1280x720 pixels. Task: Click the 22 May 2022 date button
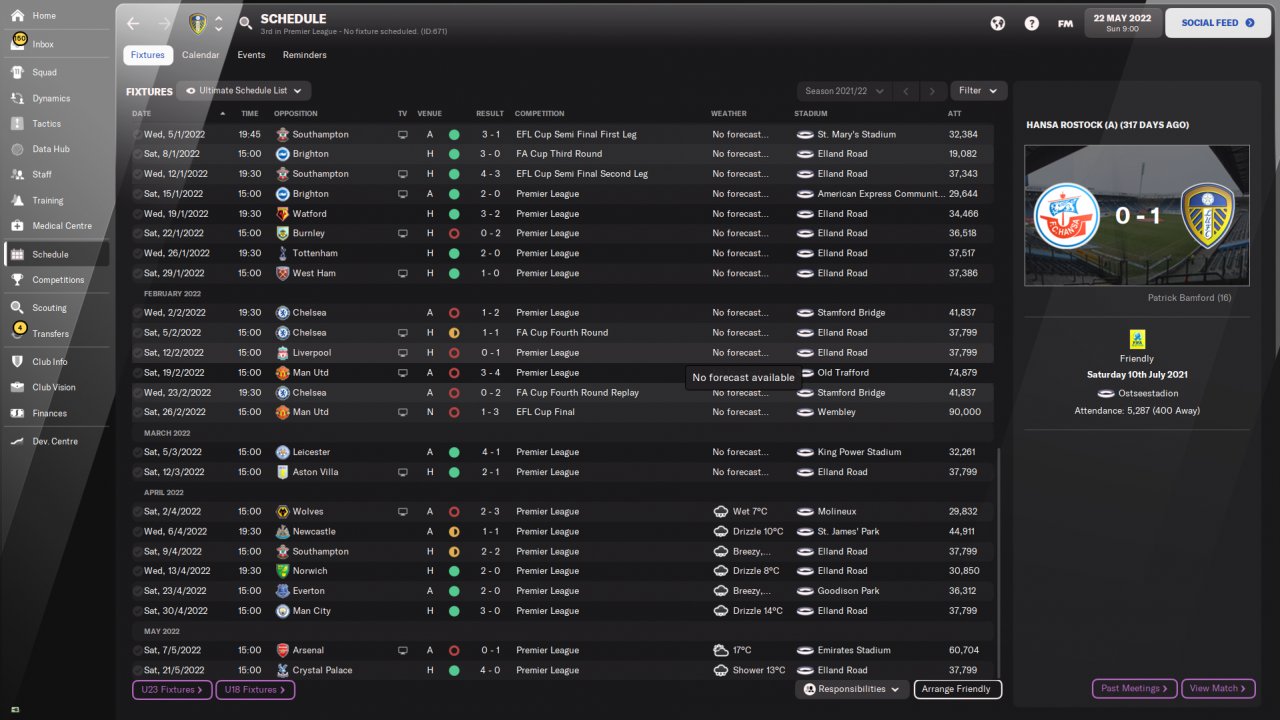(1122, 23)
